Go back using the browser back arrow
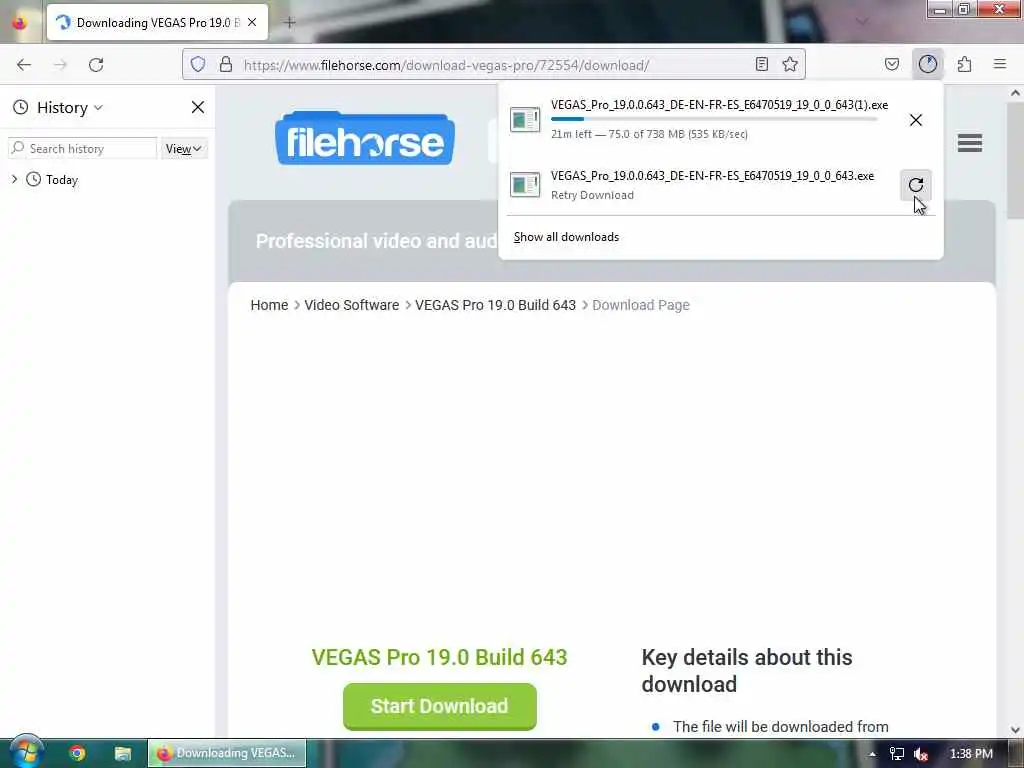The image size is (1024, 768). point(24,65)
